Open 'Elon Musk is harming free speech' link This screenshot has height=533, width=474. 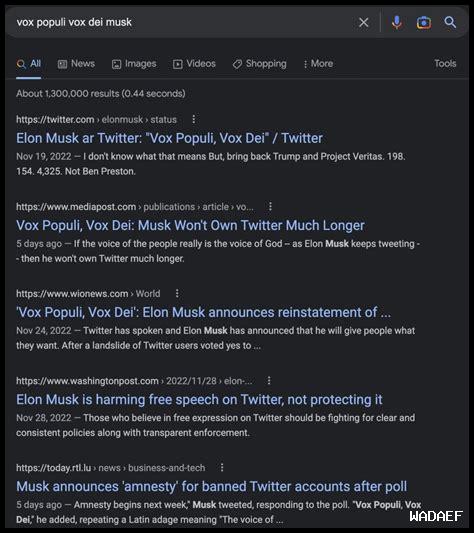199,400
